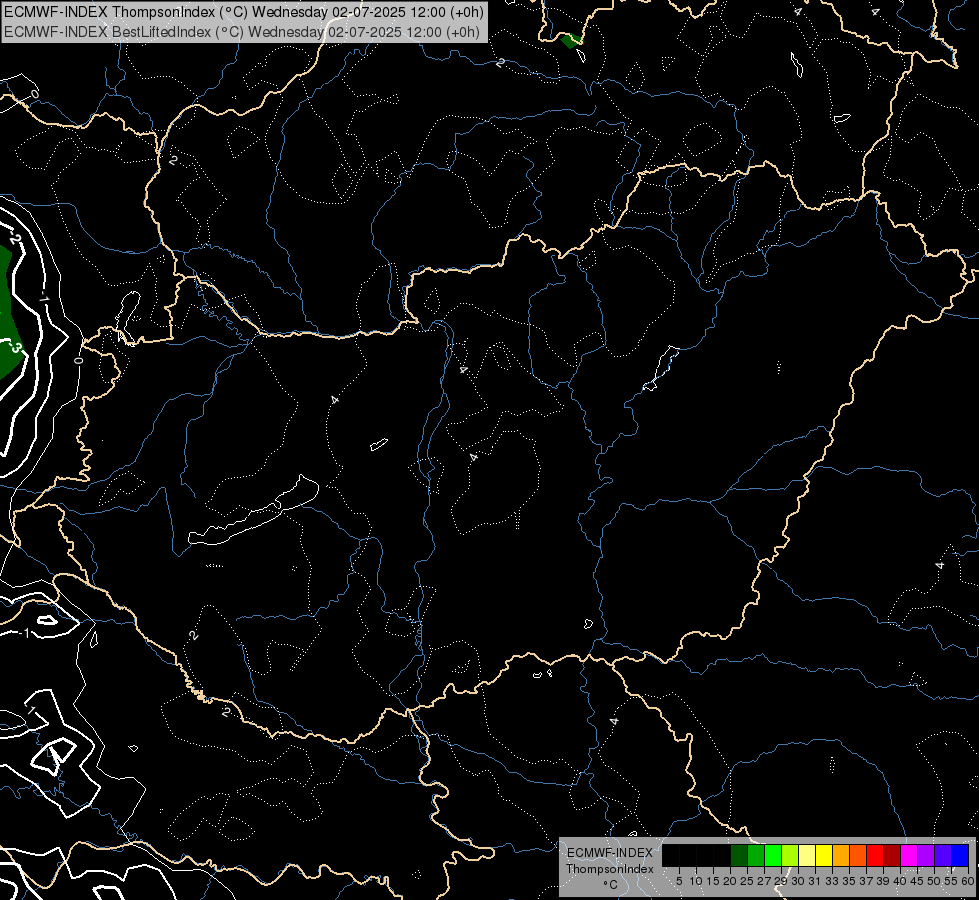Select the red 37–39 legend swatch
The height and width of the screenshot is (900, 979).
[x=875, y=856]
